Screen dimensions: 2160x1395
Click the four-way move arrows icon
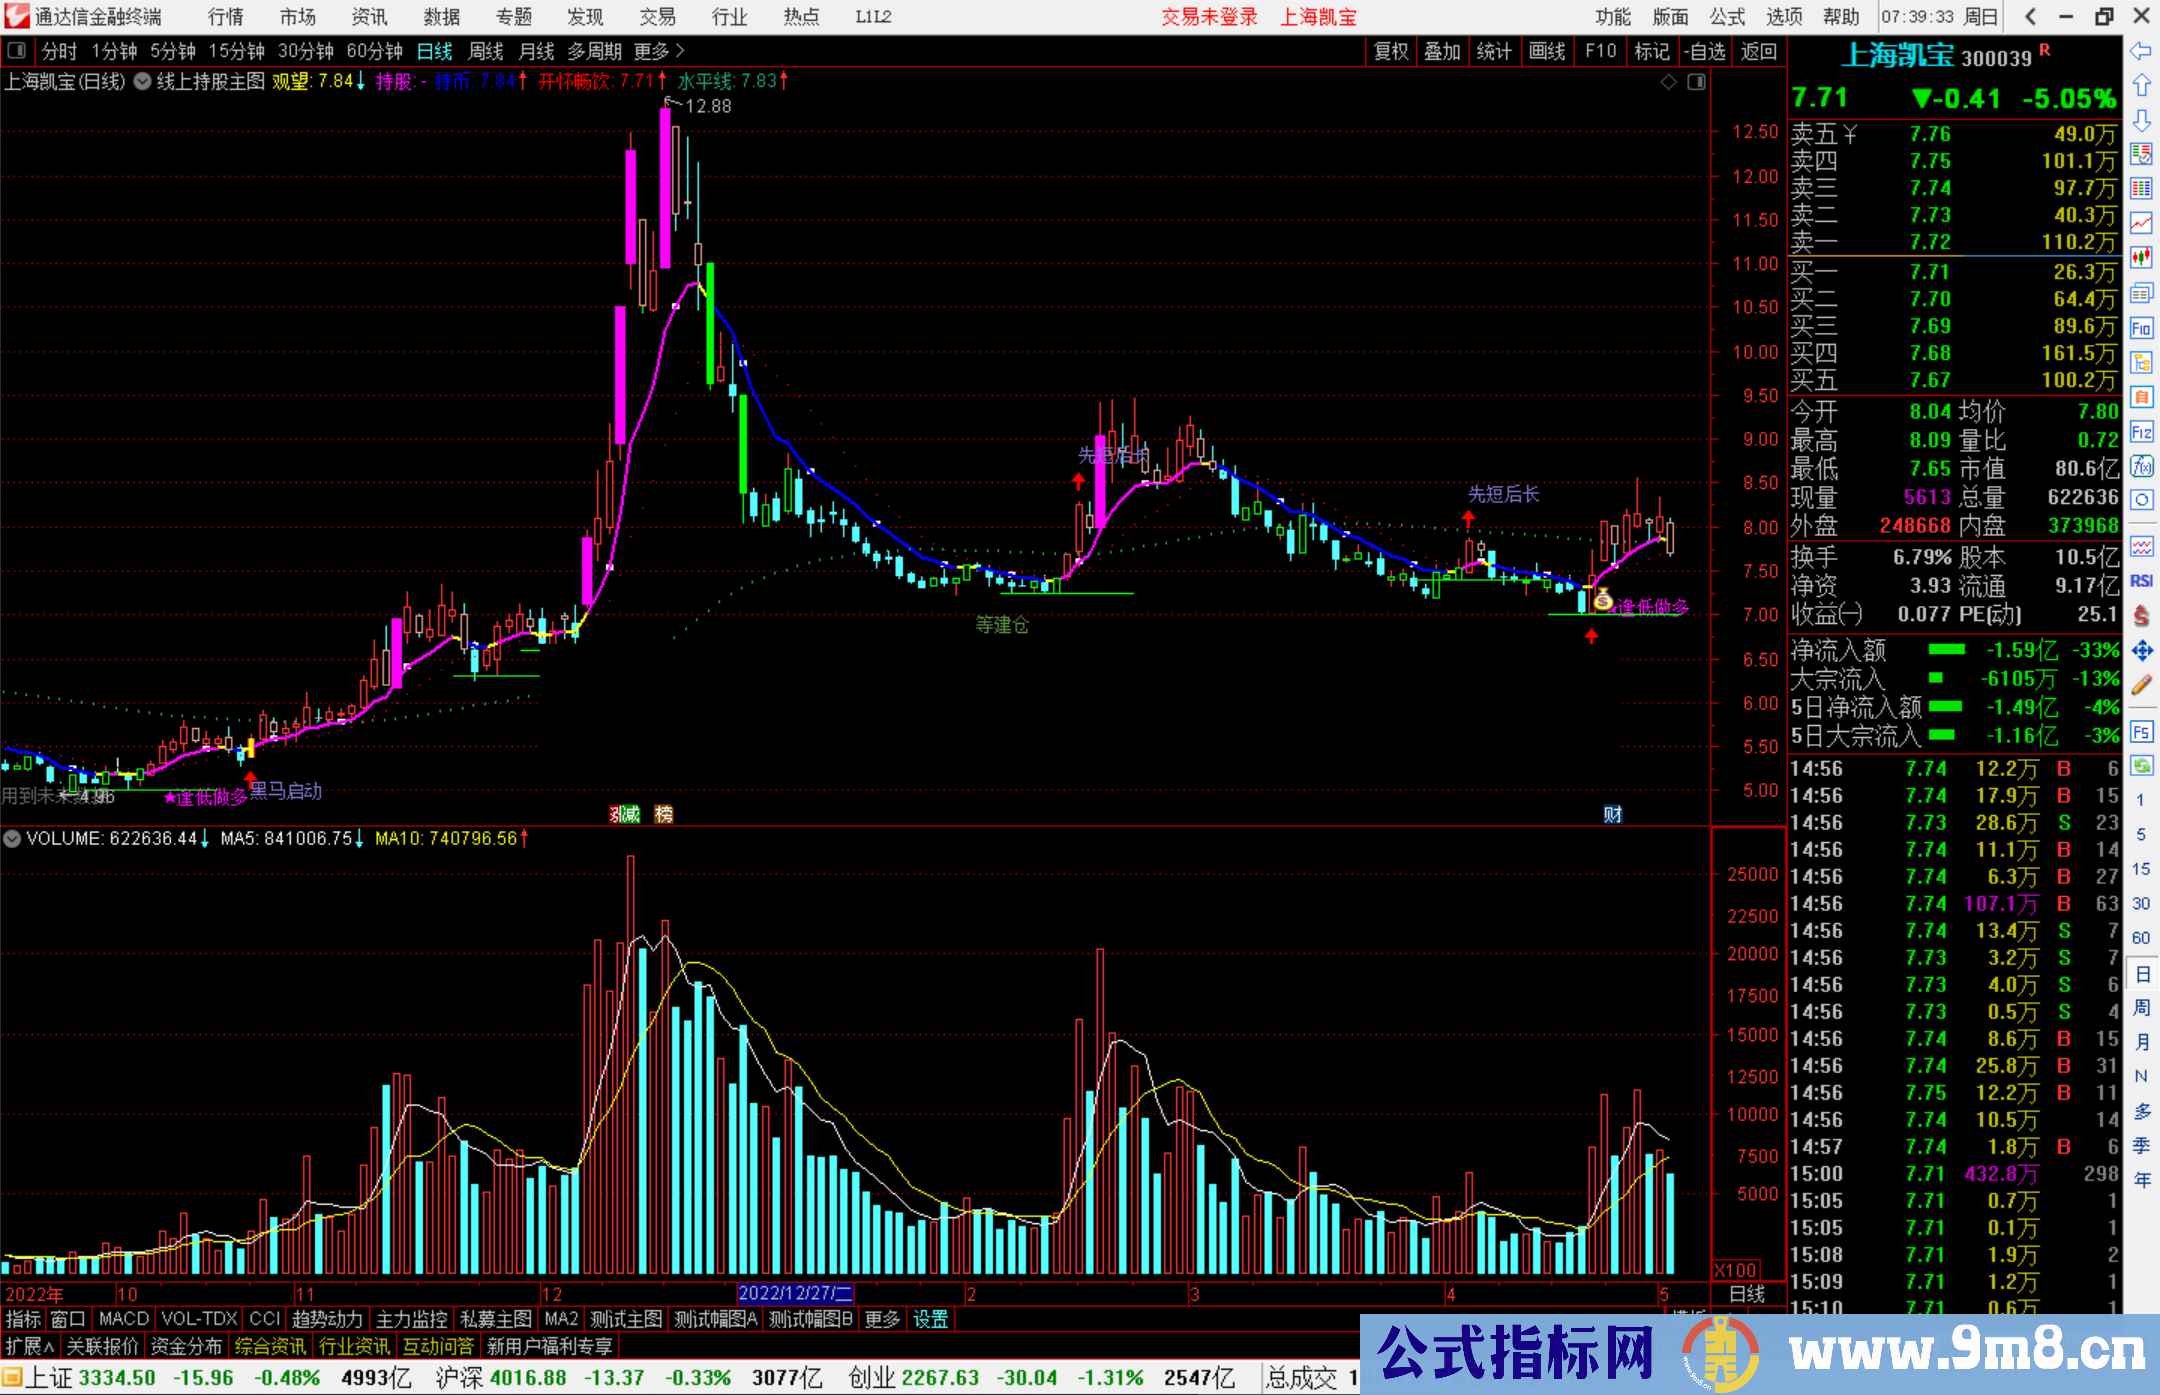(x=2141, y=651)
